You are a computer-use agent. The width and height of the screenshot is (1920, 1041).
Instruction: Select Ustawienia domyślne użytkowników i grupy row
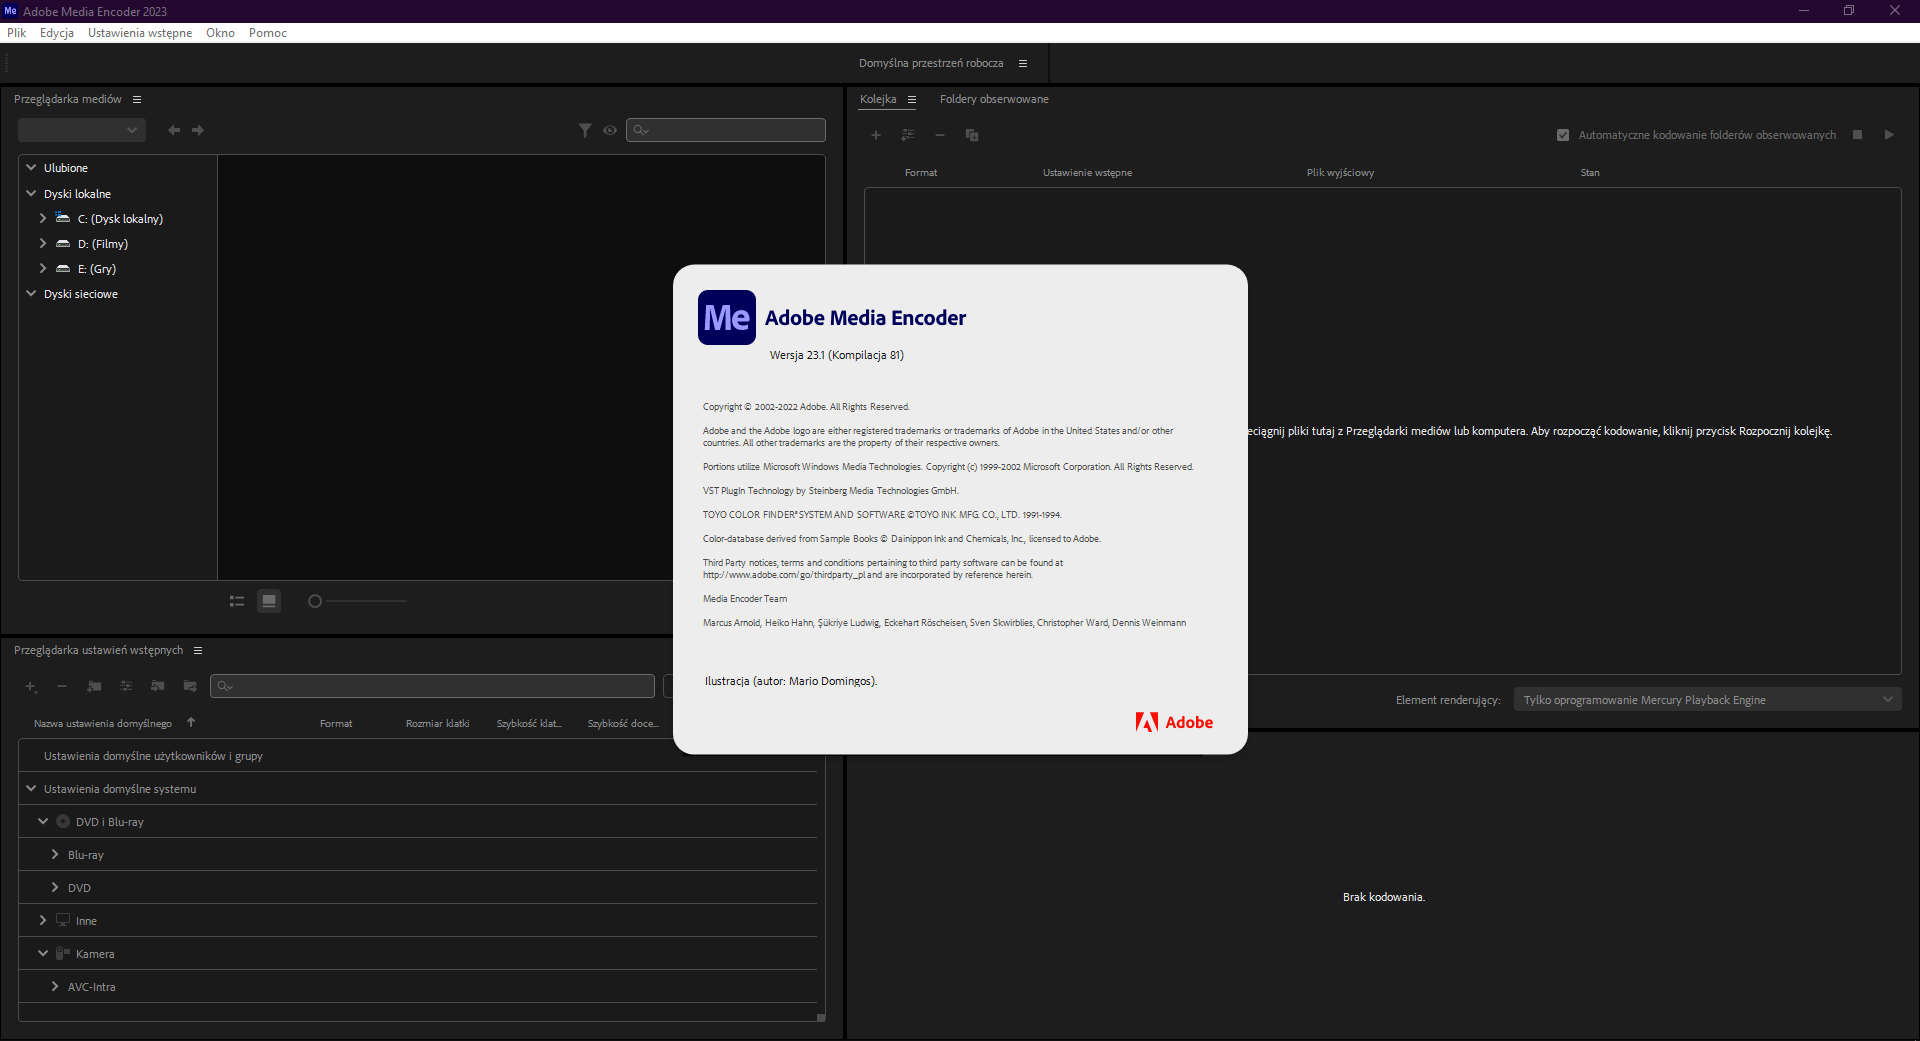(x=418, y=756)
